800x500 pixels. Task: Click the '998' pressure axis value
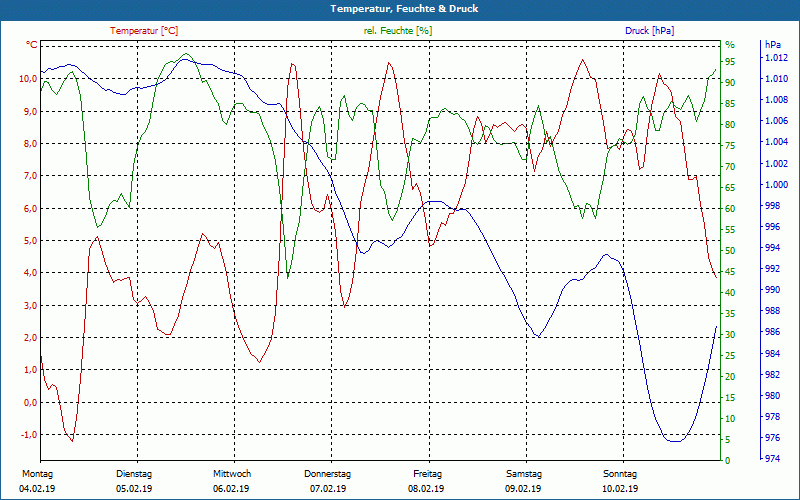click(x=772, y=205)
